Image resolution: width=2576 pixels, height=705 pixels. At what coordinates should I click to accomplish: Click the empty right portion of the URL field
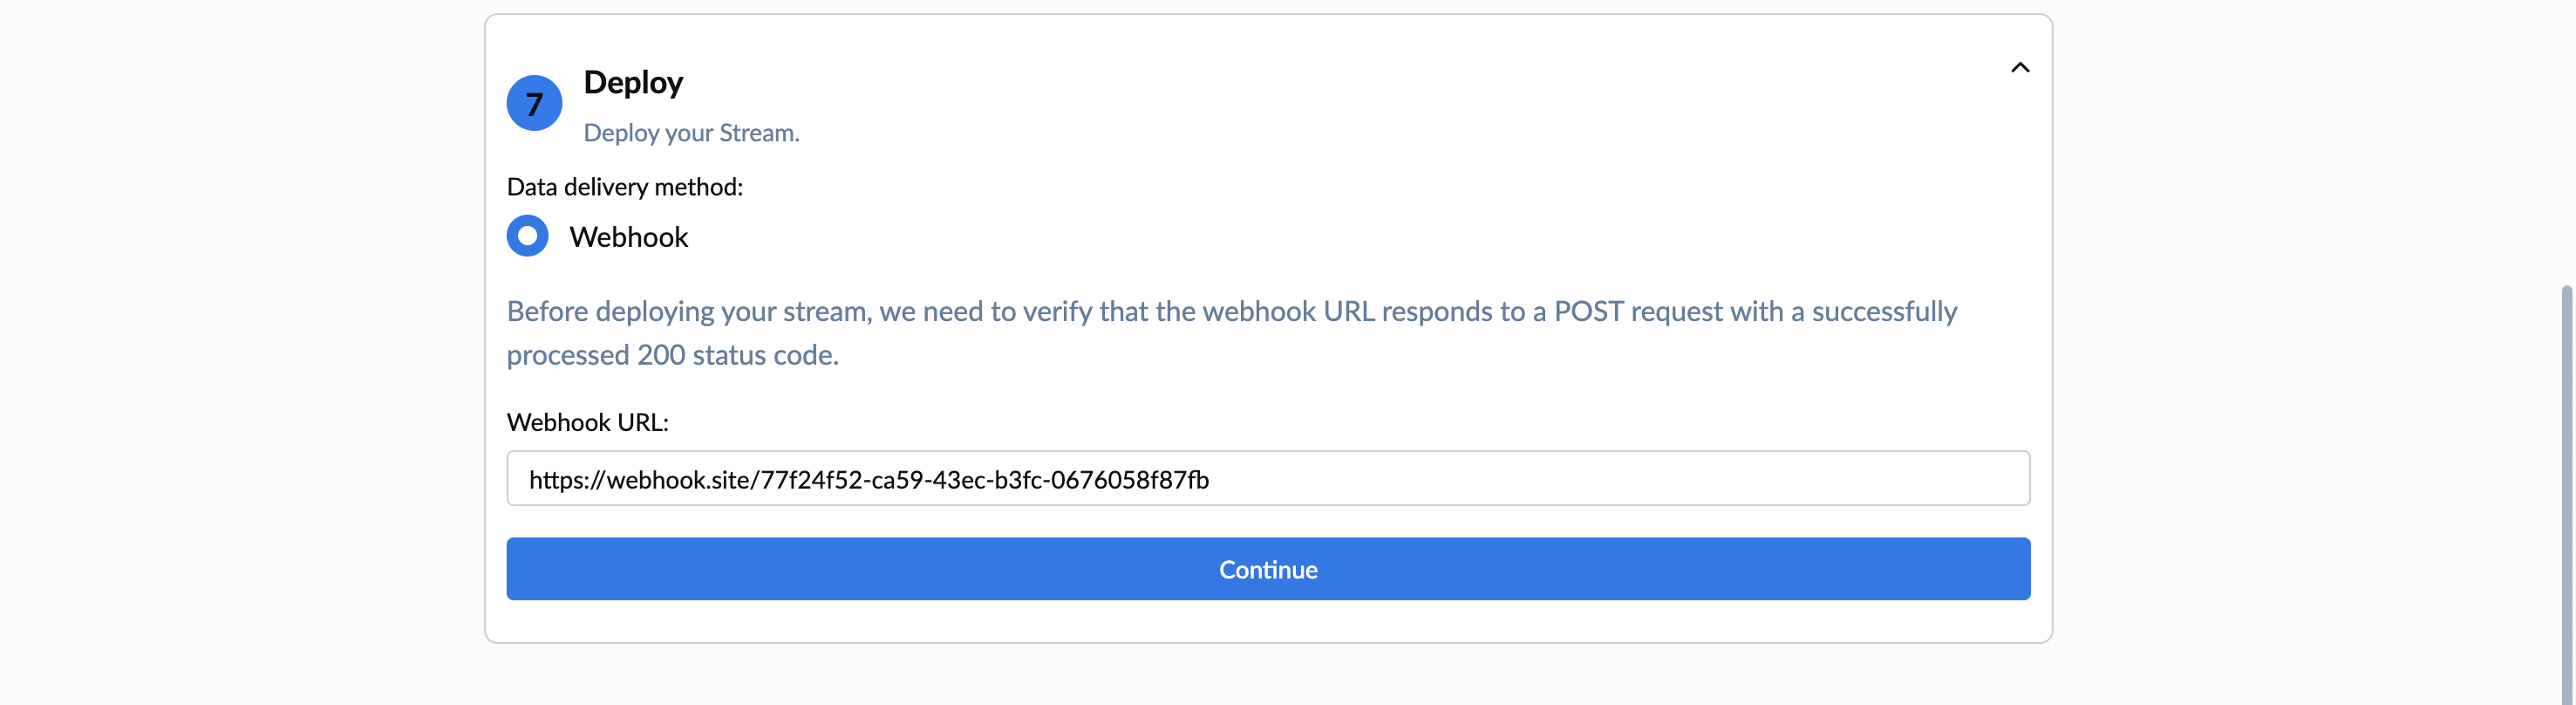[x=1700, y=478]
